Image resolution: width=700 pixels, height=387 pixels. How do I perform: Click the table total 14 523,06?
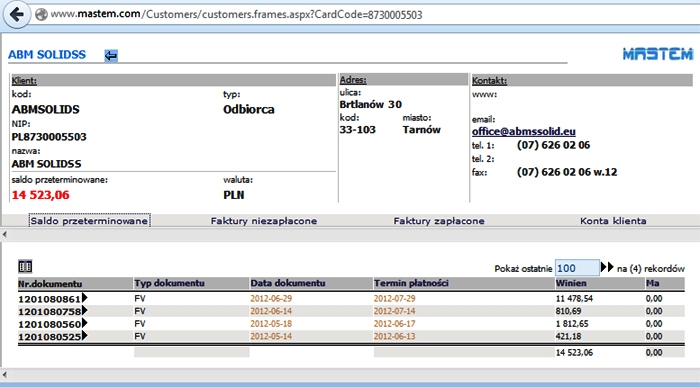pos(574,353)
